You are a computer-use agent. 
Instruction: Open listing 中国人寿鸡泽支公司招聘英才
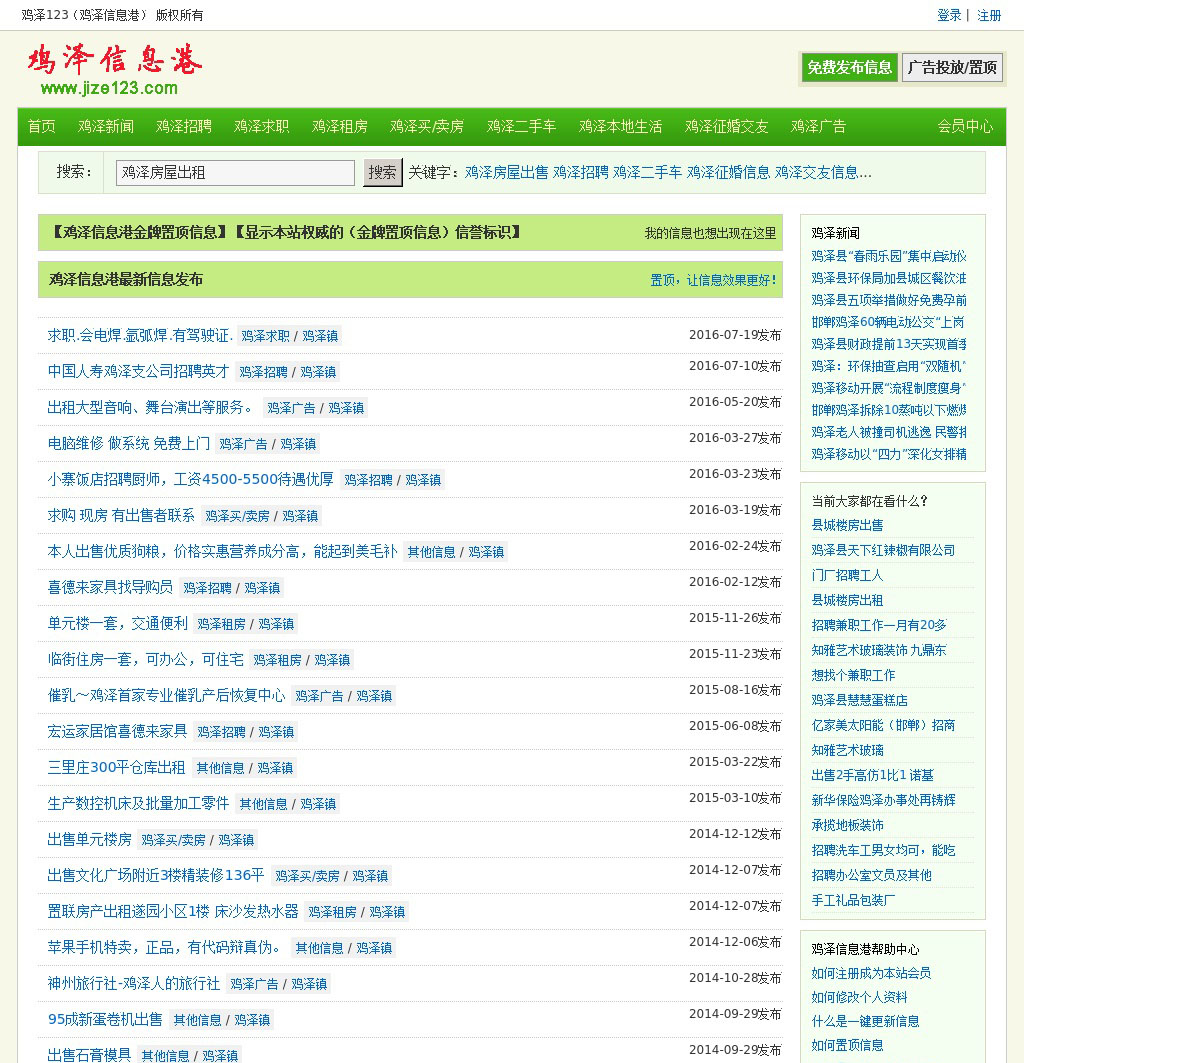coord(138,371)
